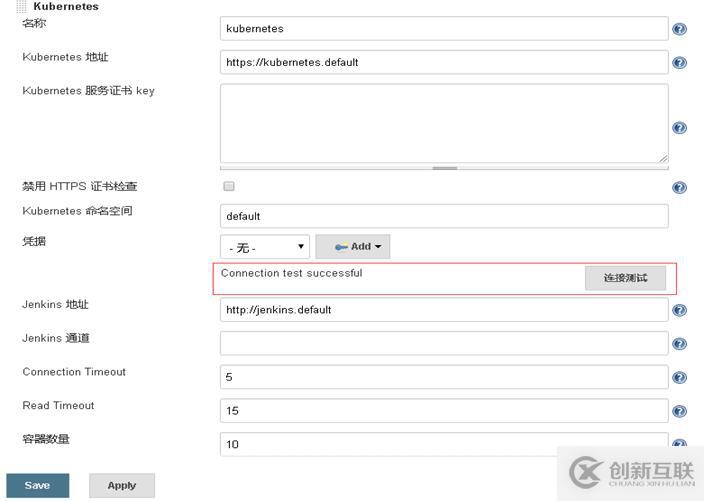Click the Jenkins 地址 input field
Screen dimensions: 704x501
pyautogui.click(x=444, y=310)
